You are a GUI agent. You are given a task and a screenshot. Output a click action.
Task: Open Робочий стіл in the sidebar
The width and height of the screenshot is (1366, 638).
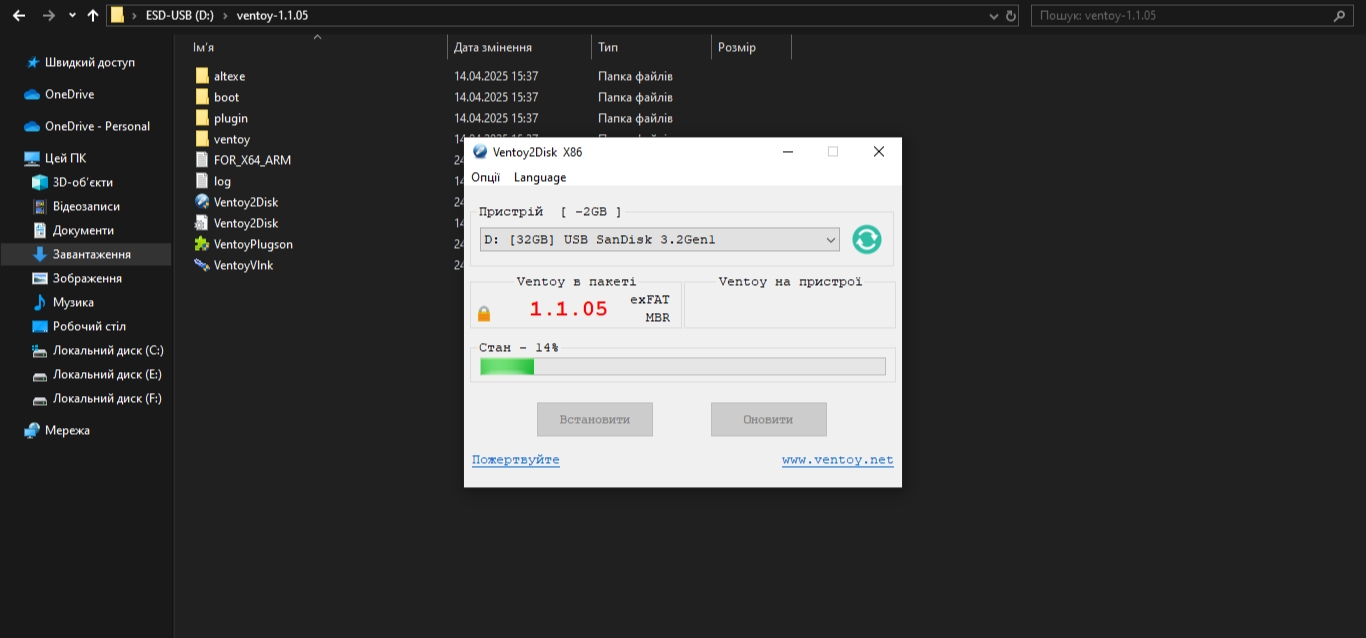(x=89, y=326)
